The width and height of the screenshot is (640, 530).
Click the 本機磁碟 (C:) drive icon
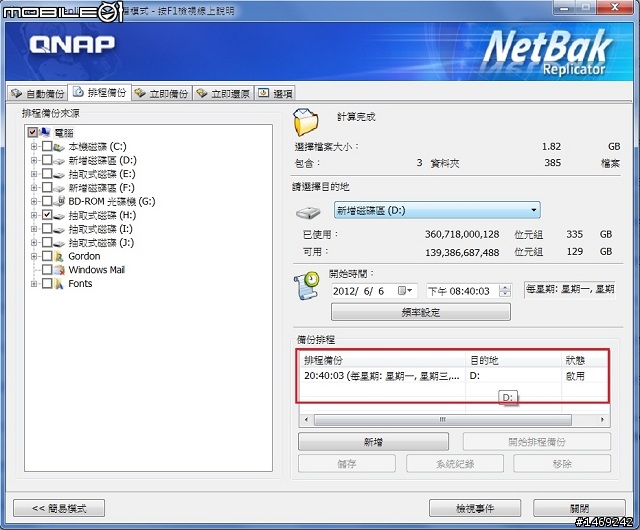[x=59, y=147]
